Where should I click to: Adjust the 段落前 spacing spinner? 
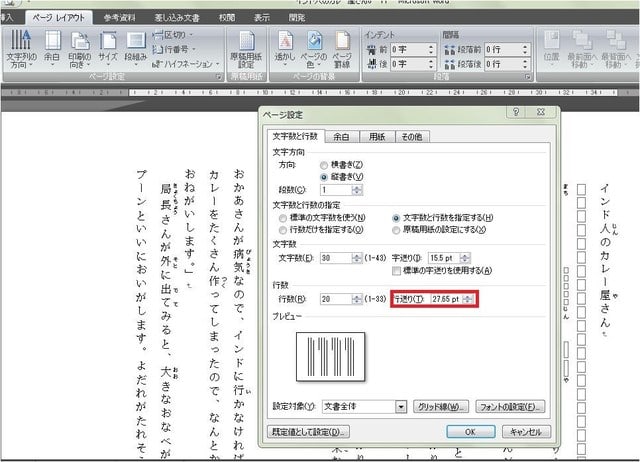tap(525, 50)
